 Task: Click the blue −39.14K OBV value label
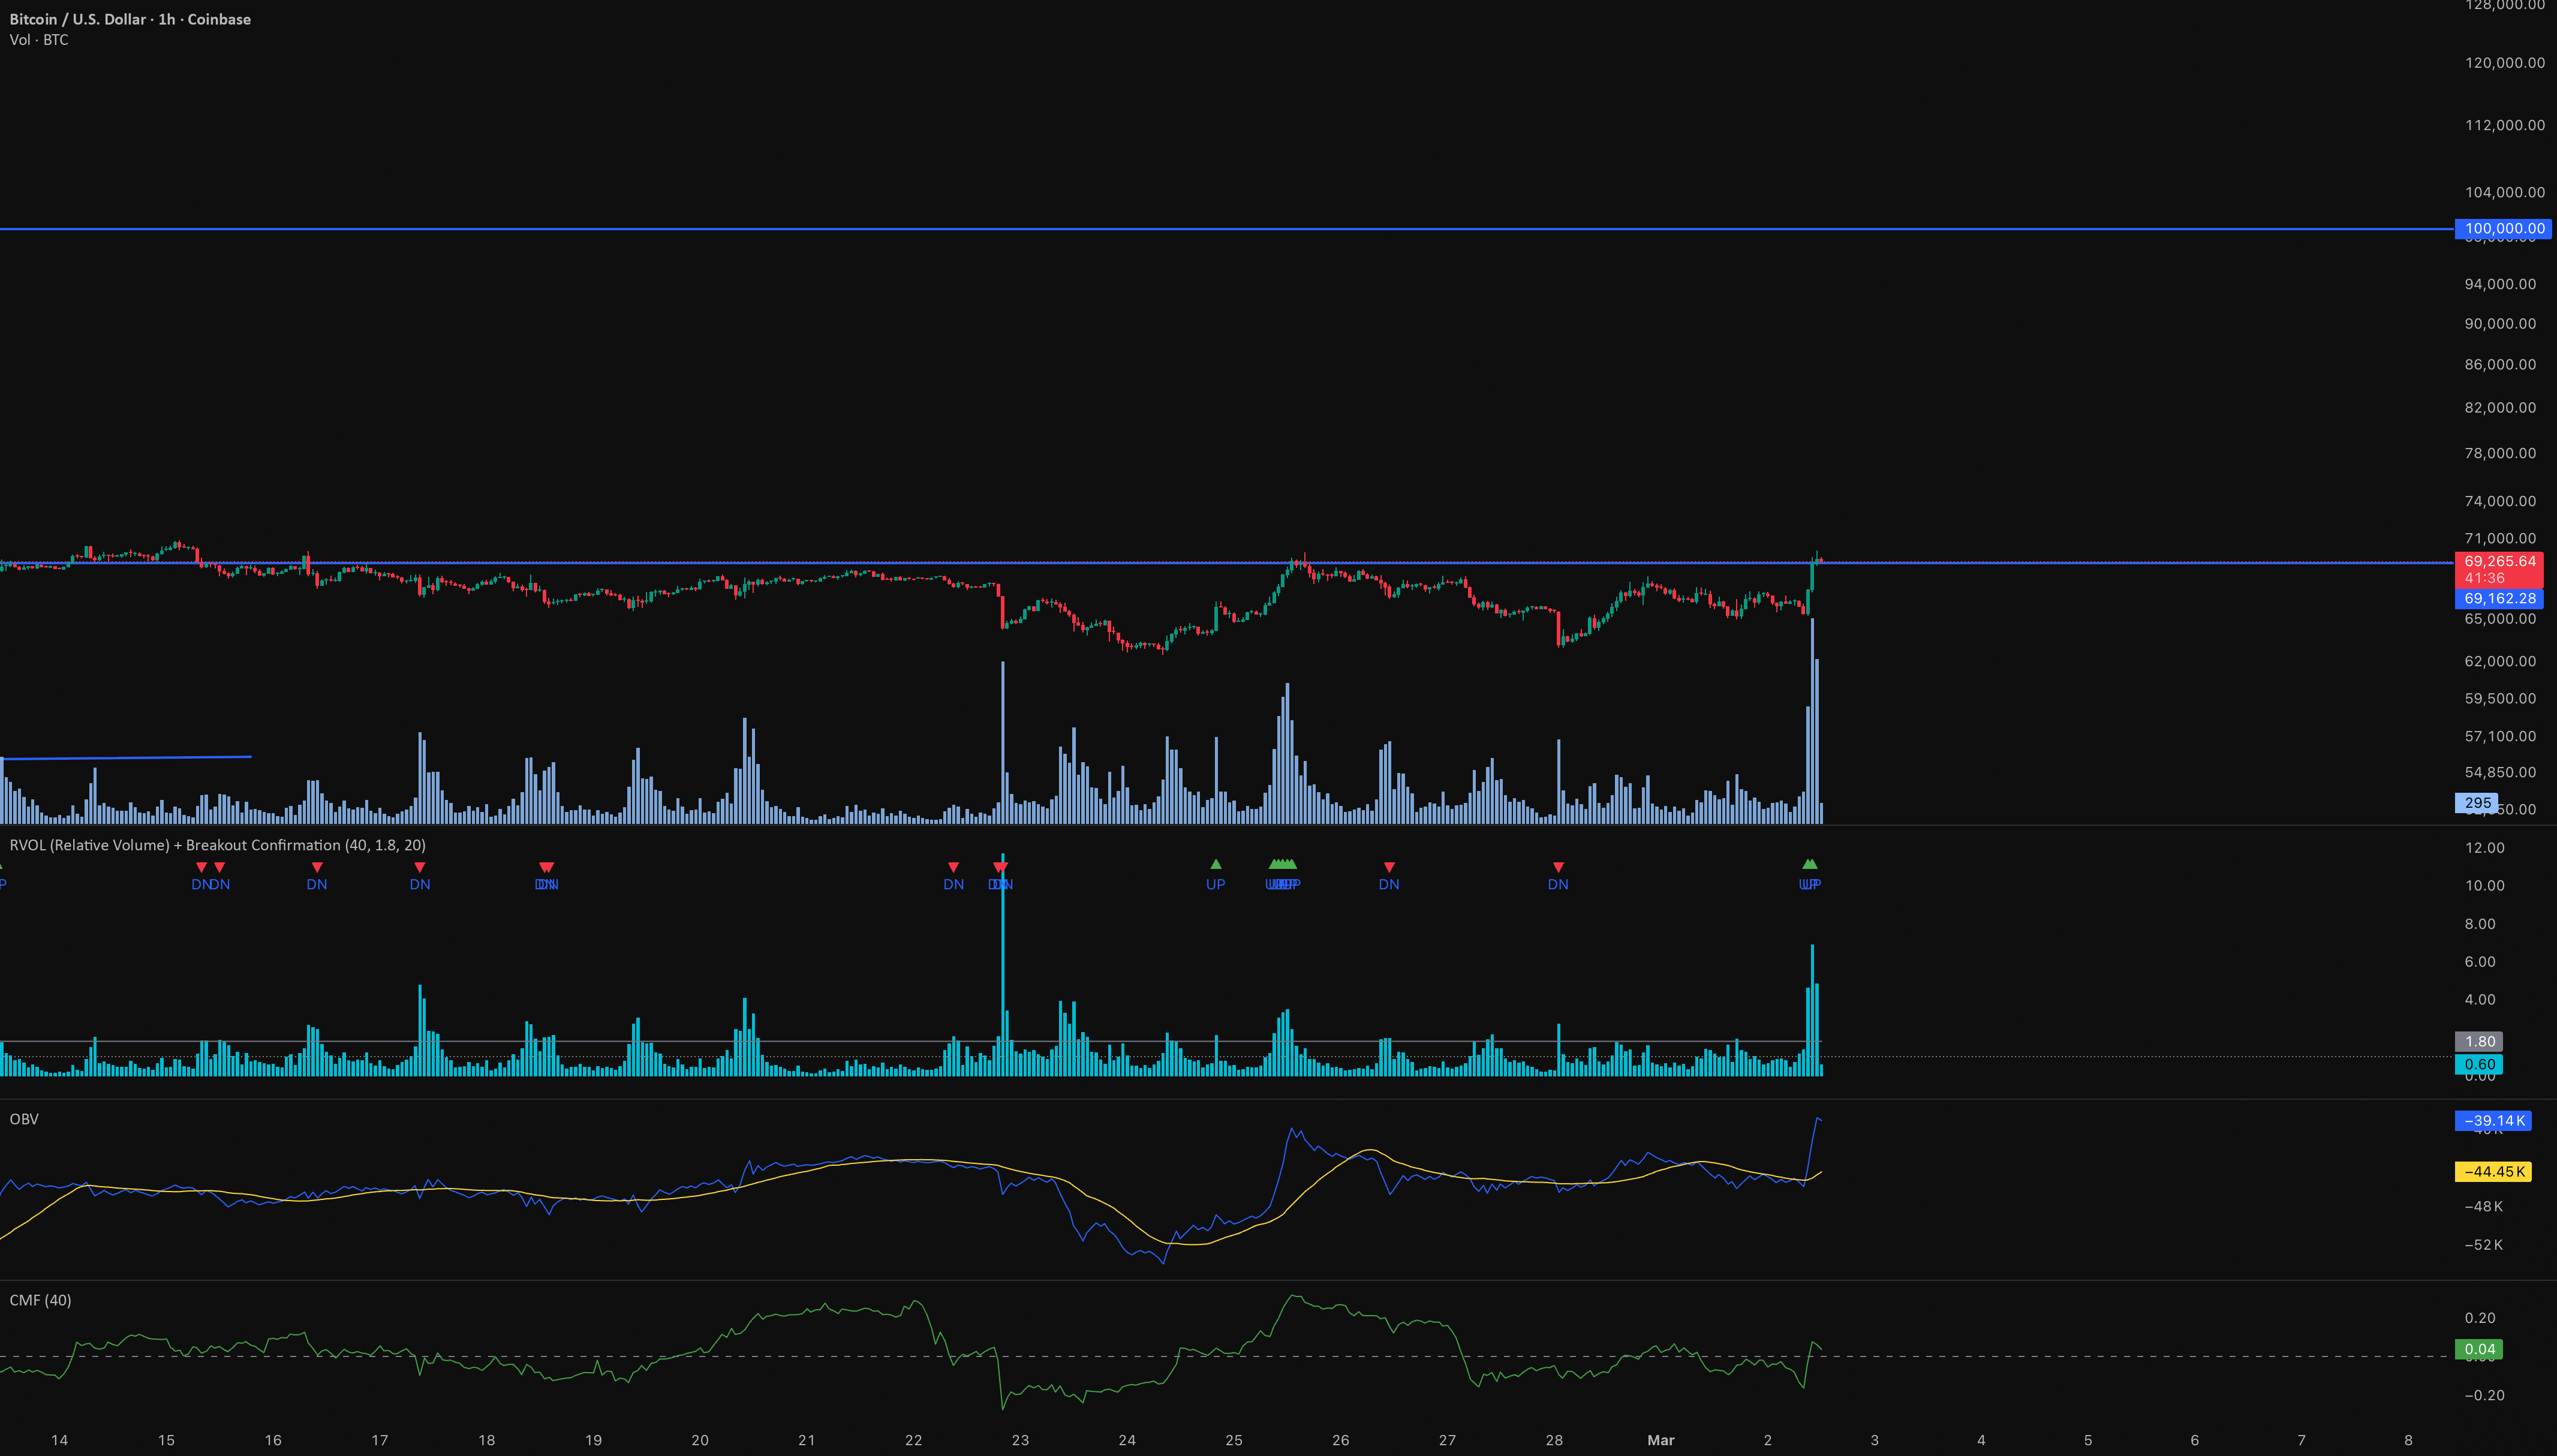2493,1121
